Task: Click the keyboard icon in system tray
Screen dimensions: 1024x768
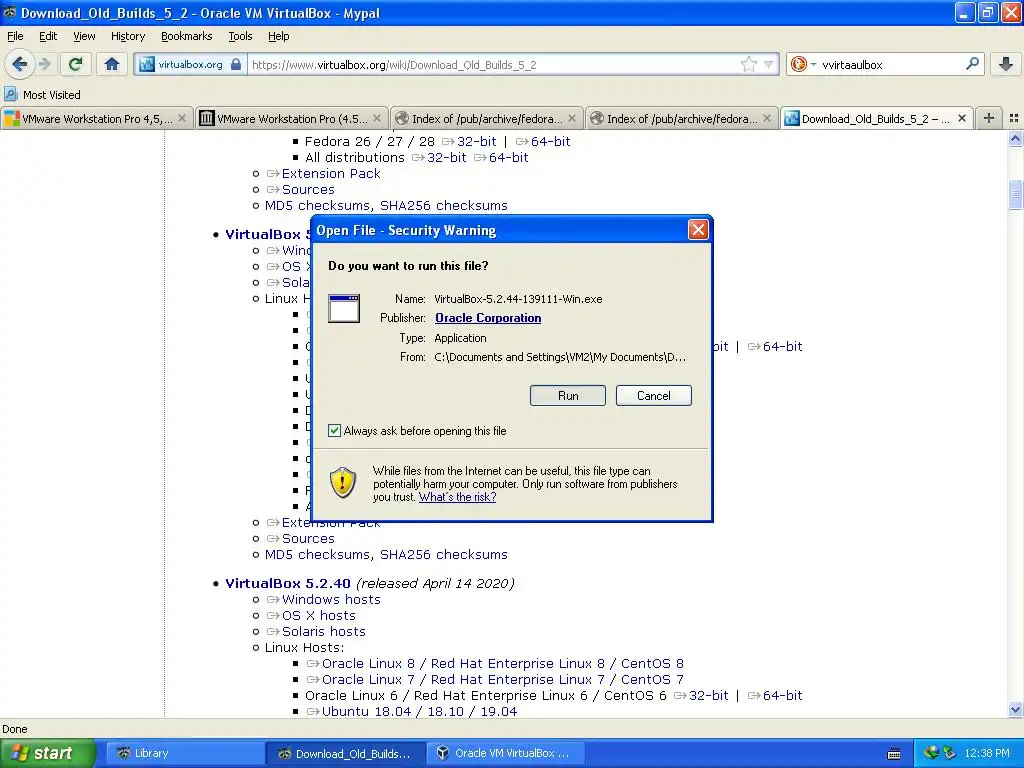Action: pos(894,754)
